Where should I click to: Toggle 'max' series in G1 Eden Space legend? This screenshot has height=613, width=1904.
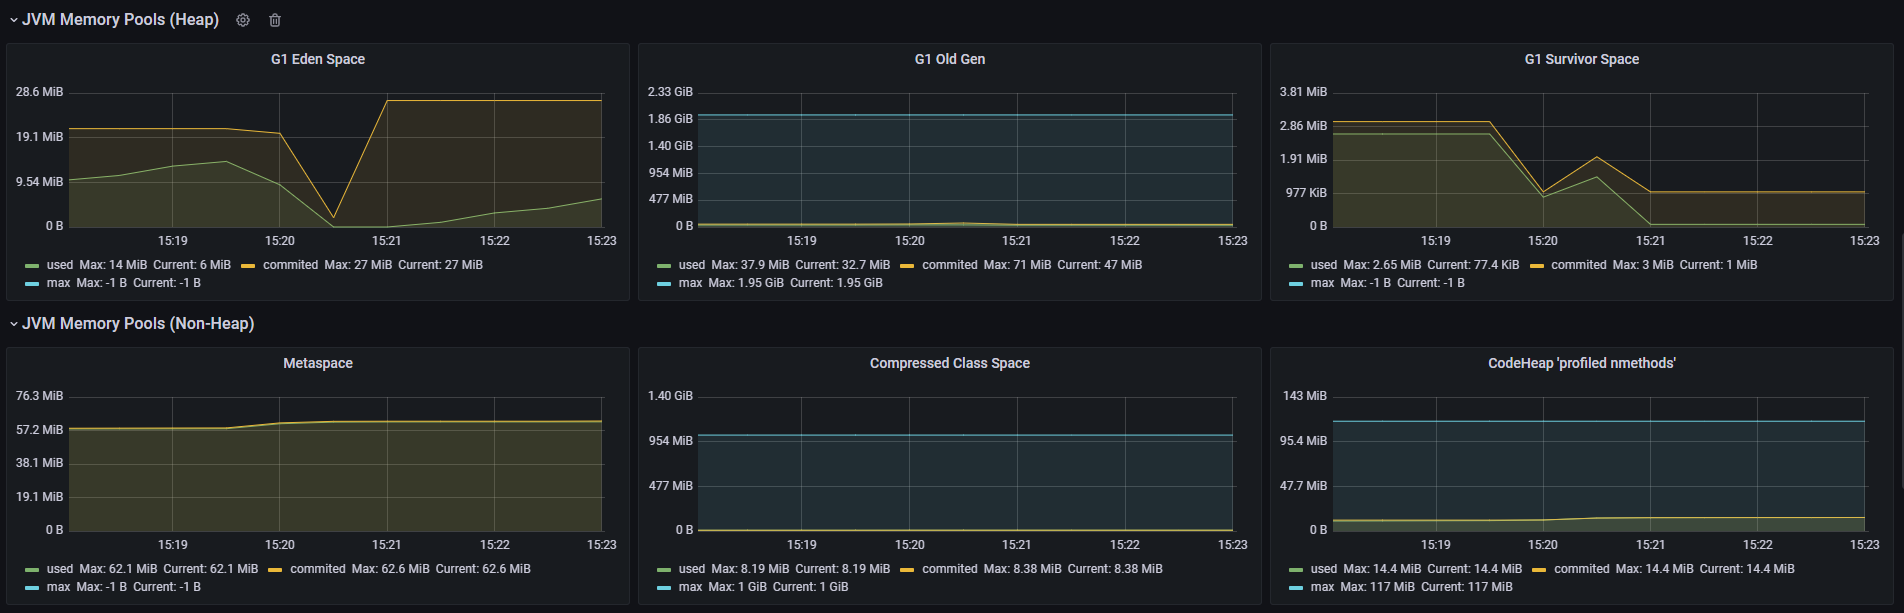pos(59,283)
